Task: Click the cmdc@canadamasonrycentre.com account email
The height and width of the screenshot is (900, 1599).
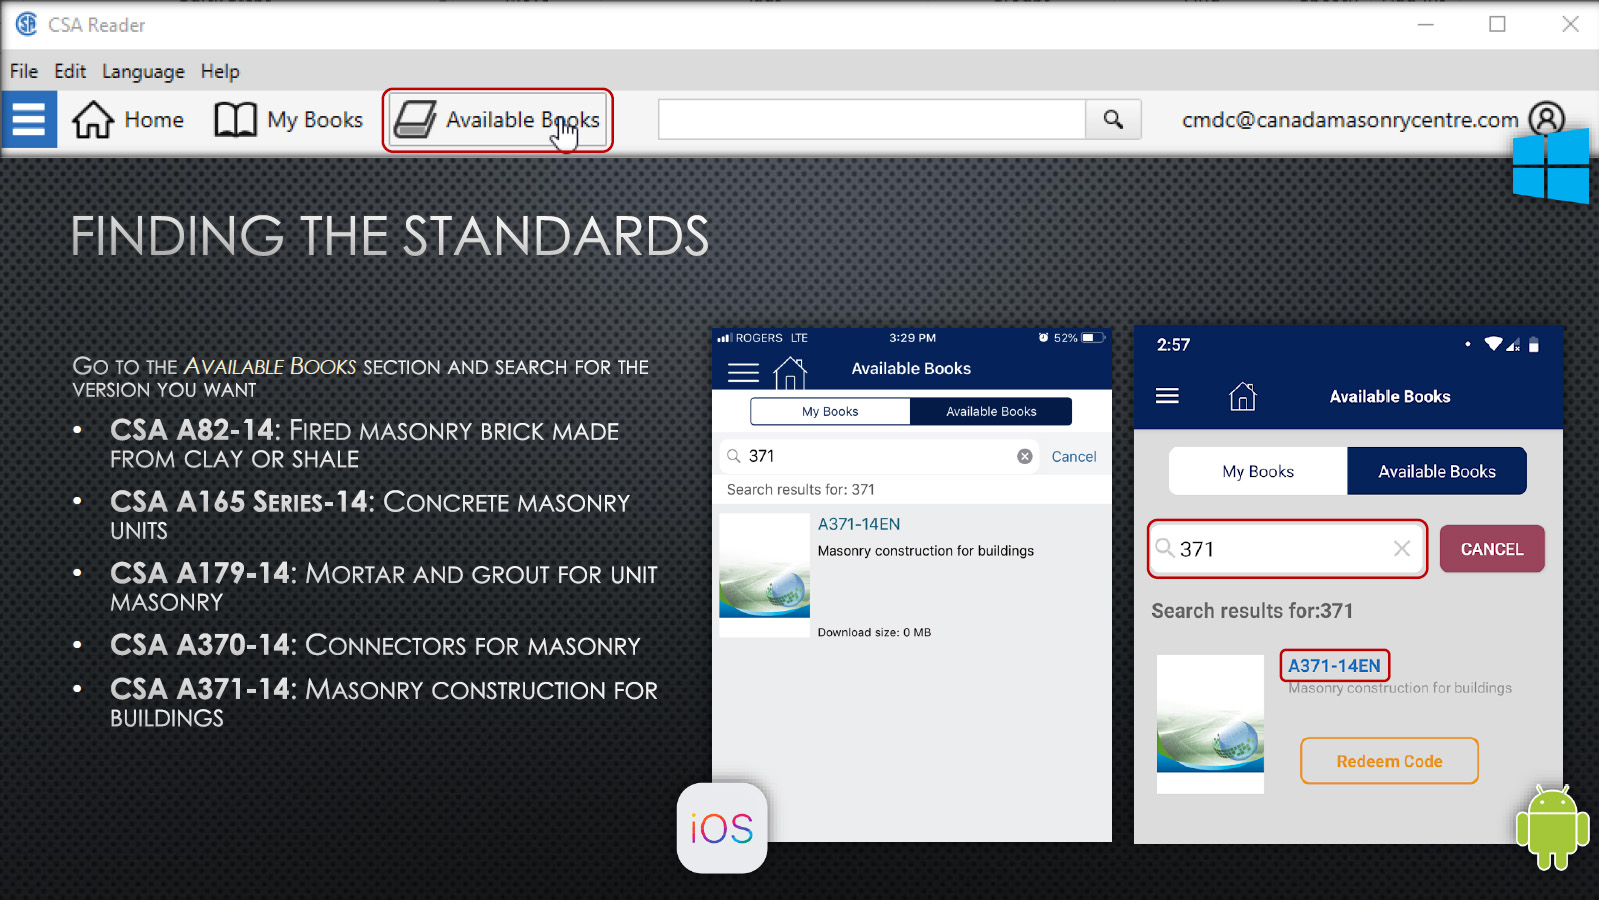Action: tap(1350, 120)
